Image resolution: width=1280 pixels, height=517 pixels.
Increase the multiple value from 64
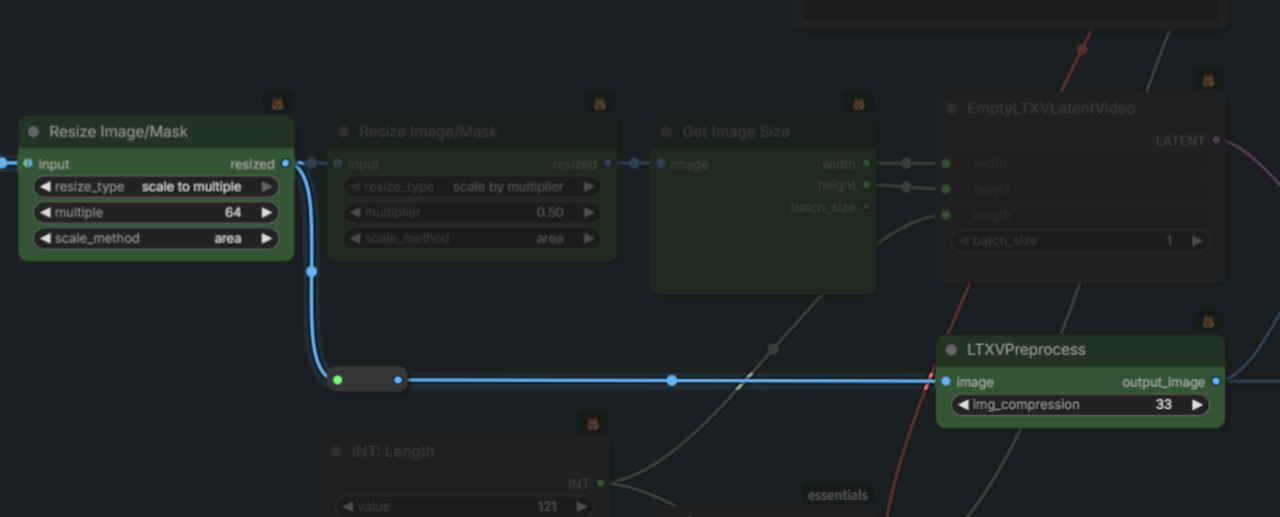tap(266, 213)
